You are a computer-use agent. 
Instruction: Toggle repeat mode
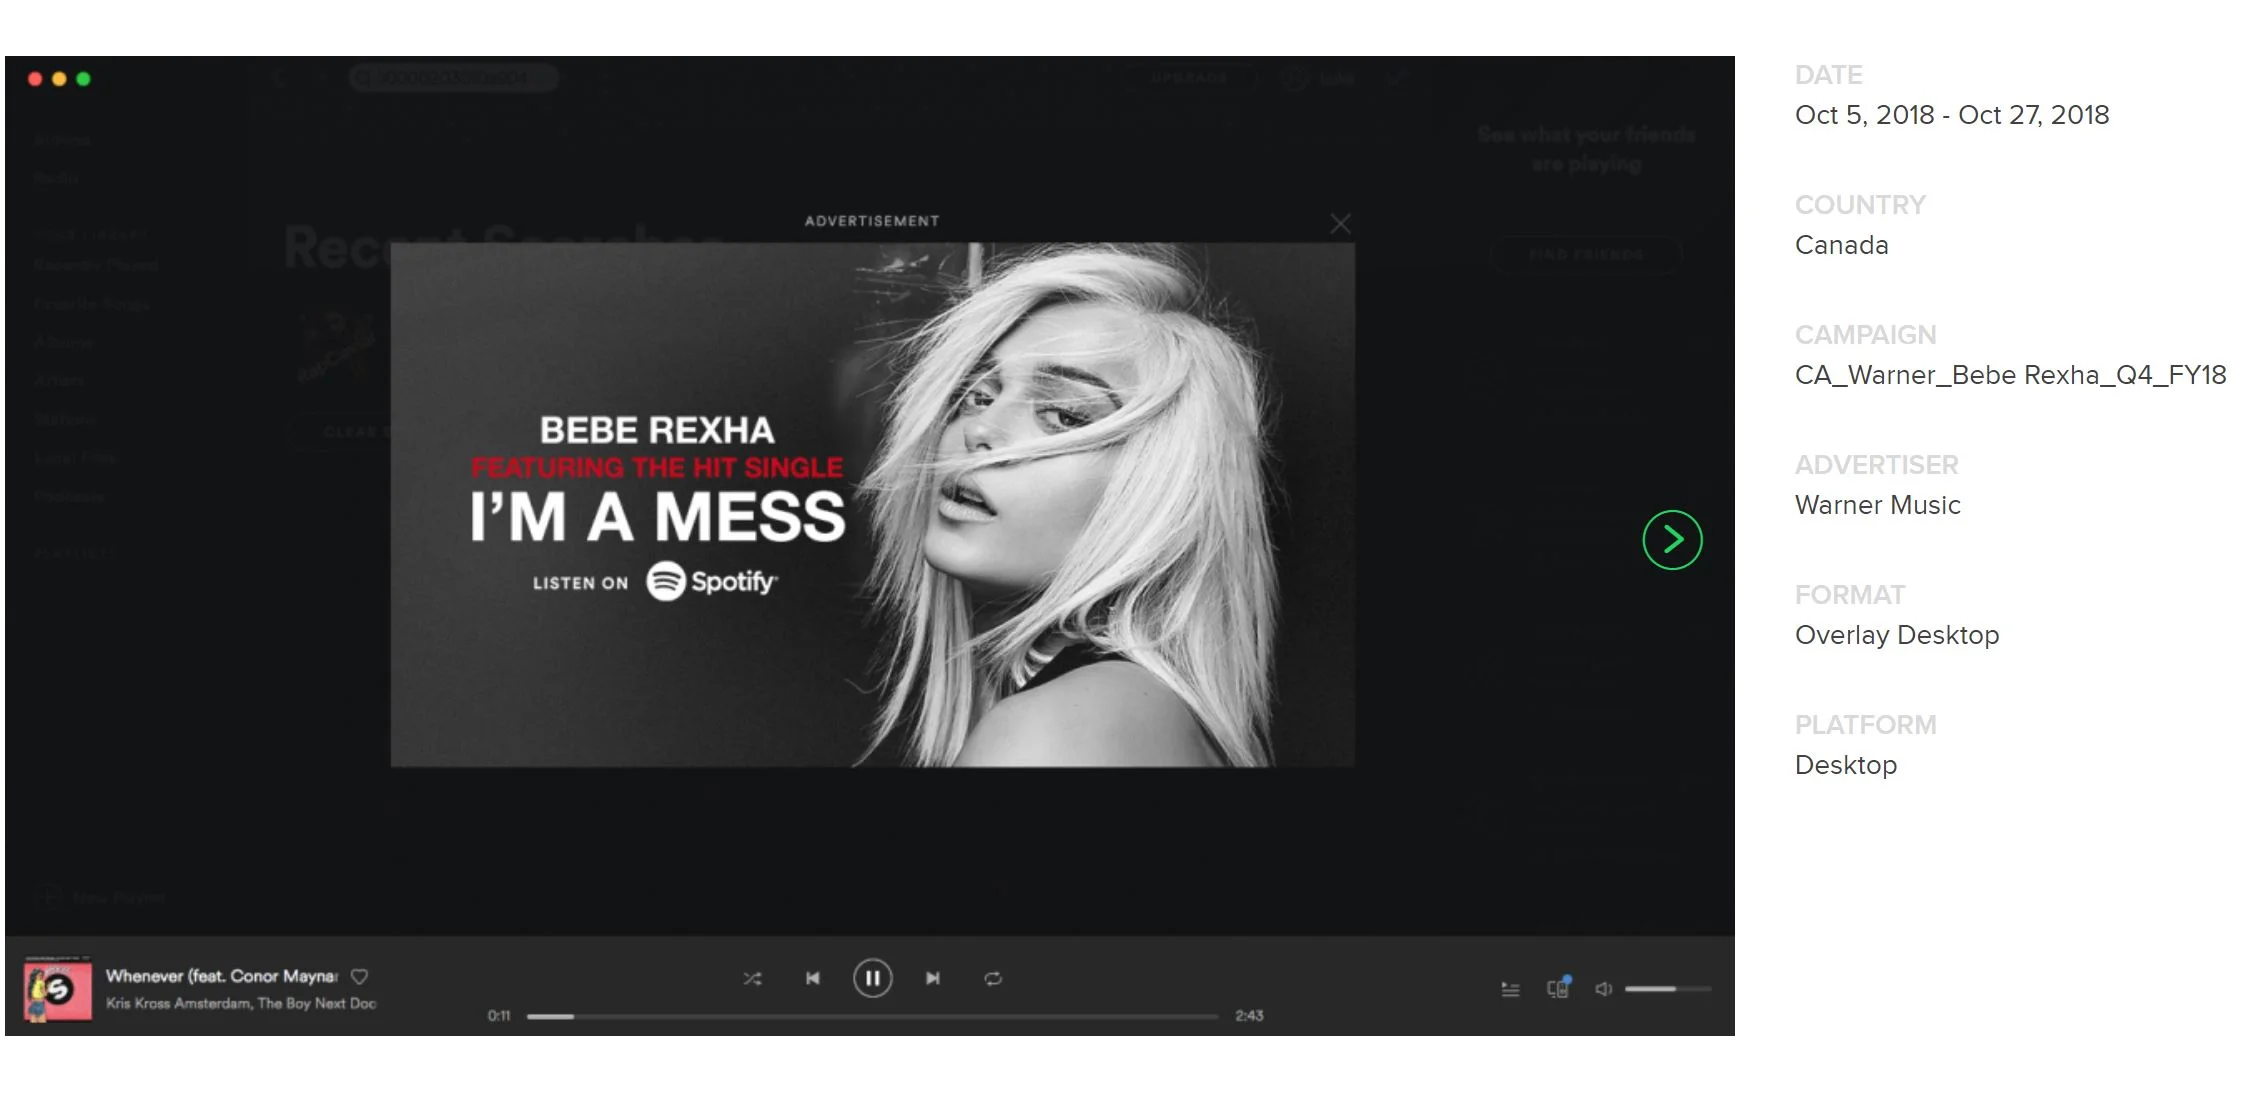tap(992, 978)
